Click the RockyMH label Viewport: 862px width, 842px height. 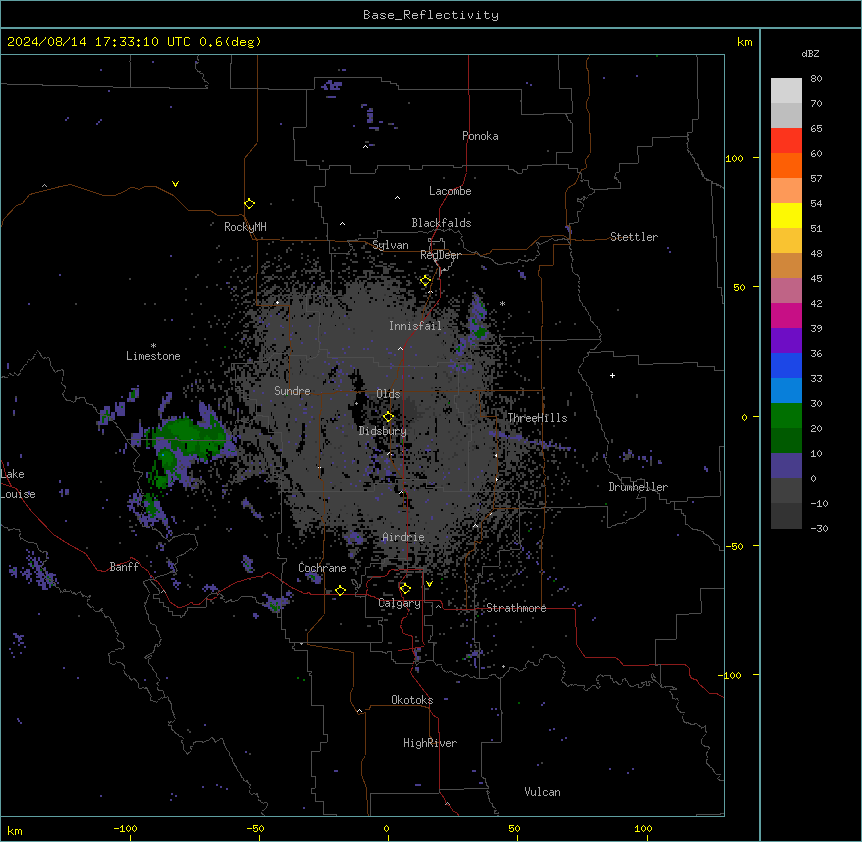point(245,227)
